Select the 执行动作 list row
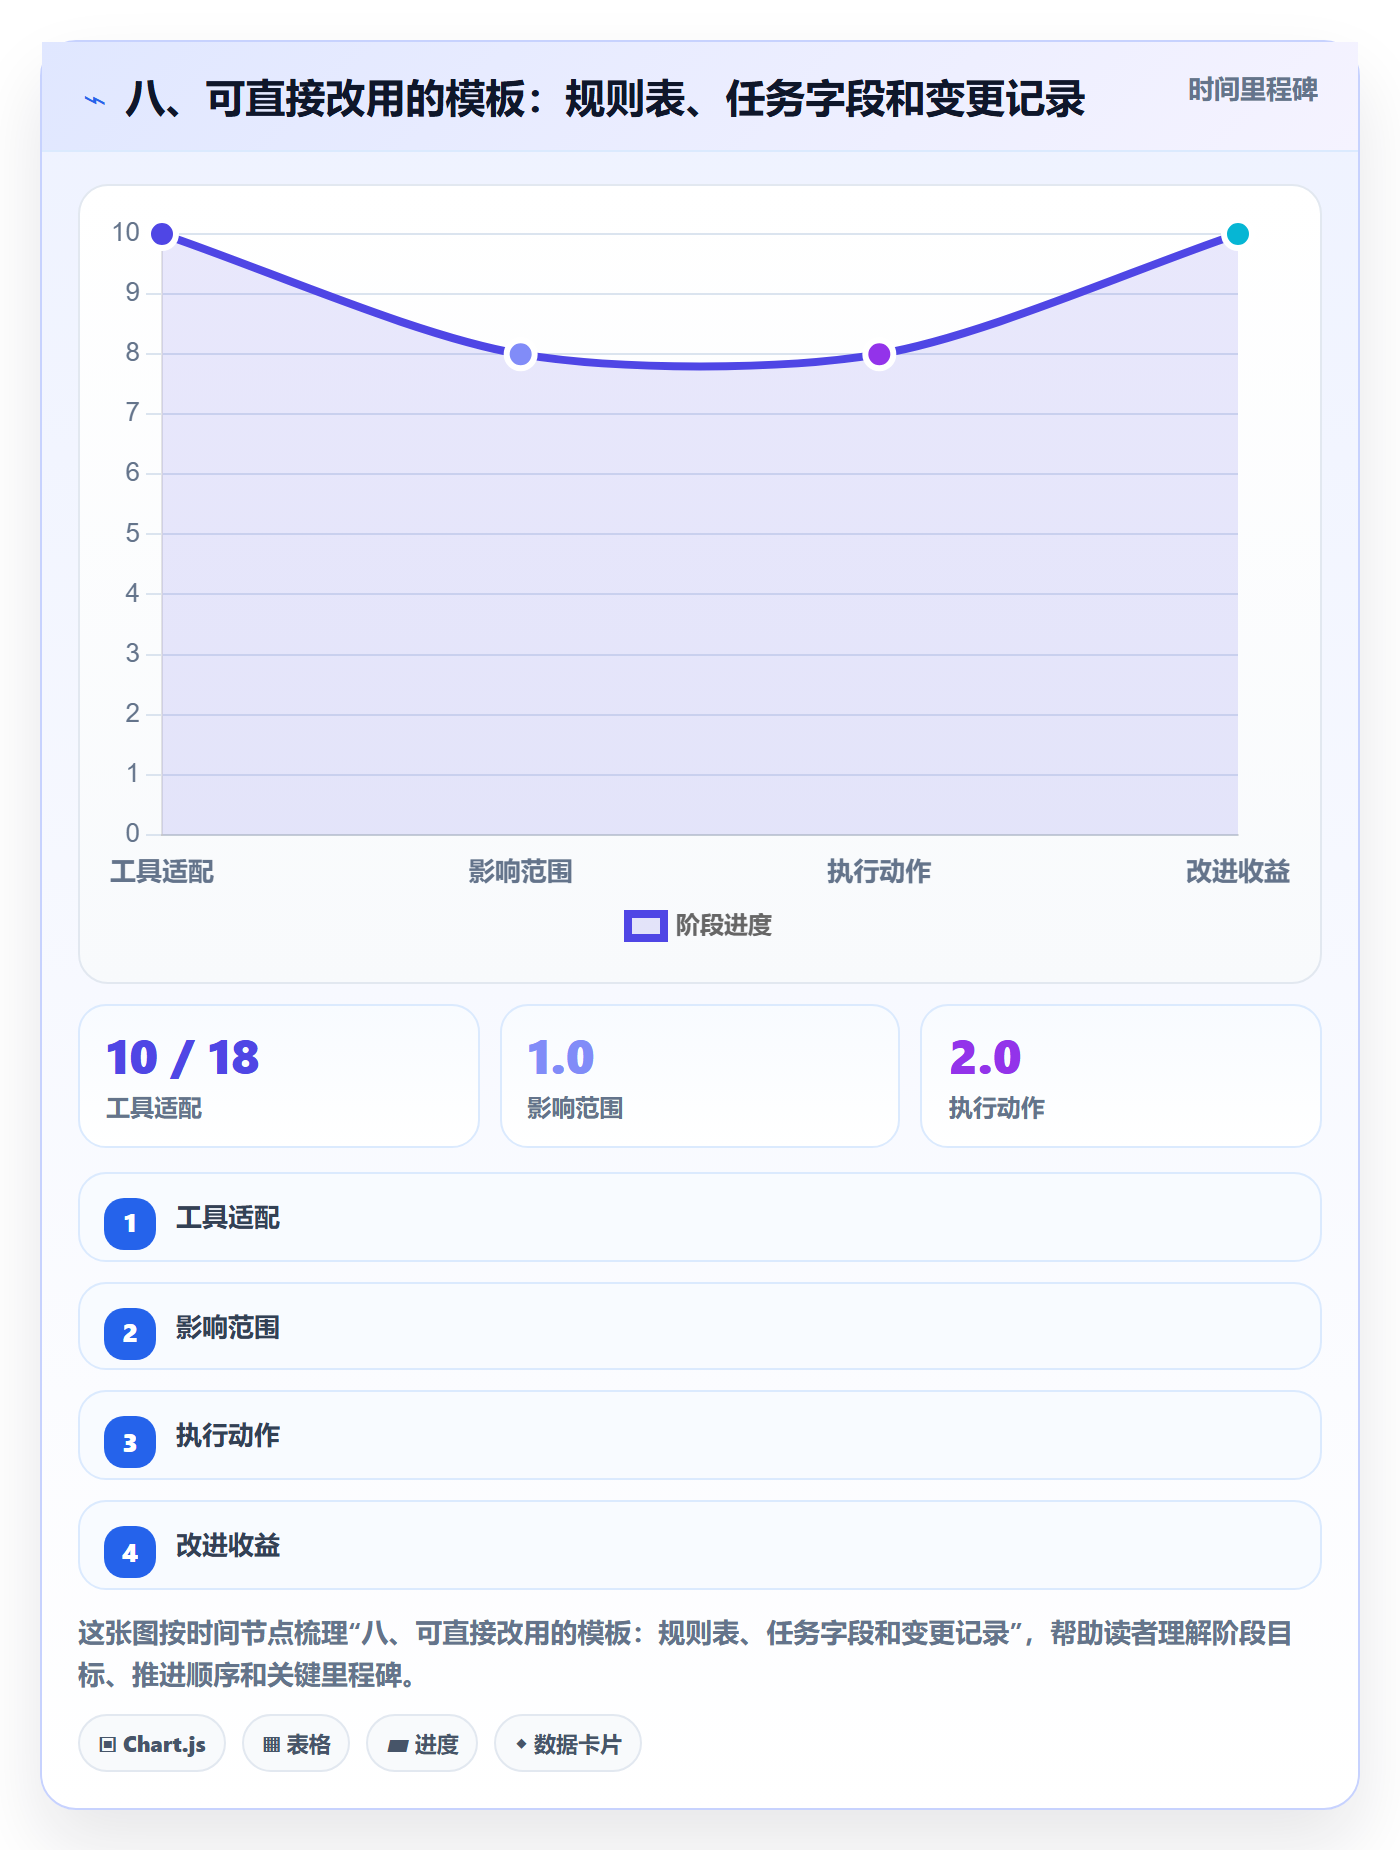This screenshot has width=1400, height=1850. 700,1435
